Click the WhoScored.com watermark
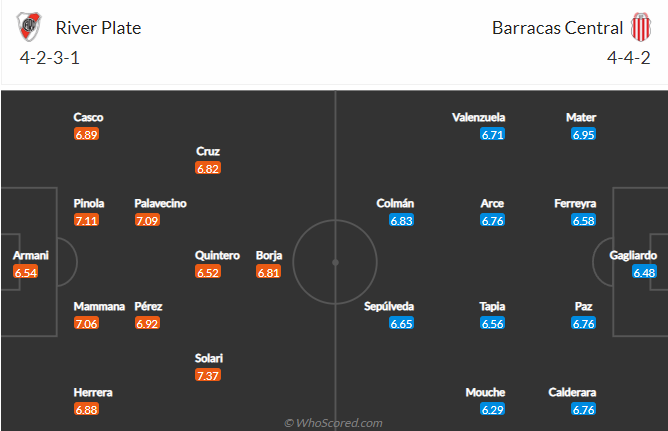The width and height of the screenshot is (668, 431). coord(333,423)
